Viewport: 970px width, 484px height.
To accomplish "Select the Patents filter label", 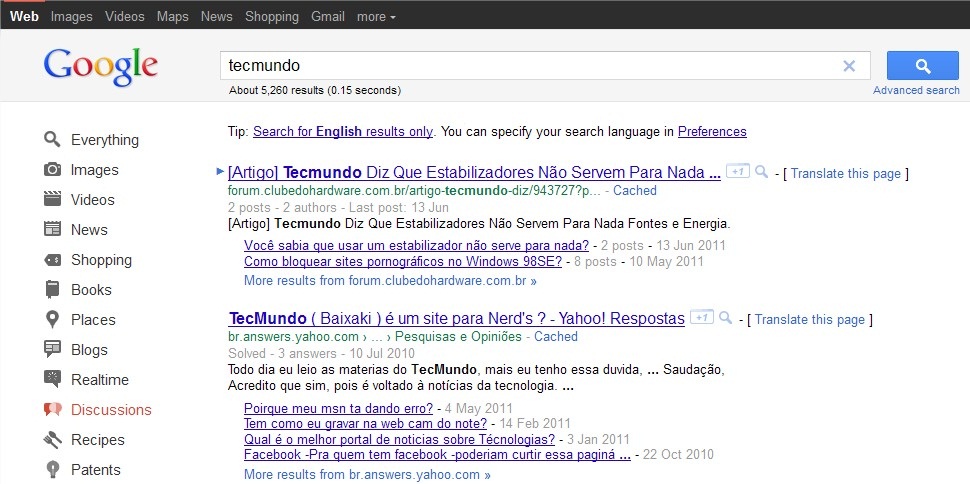I will pyautogui.click(x=96, y=469).
